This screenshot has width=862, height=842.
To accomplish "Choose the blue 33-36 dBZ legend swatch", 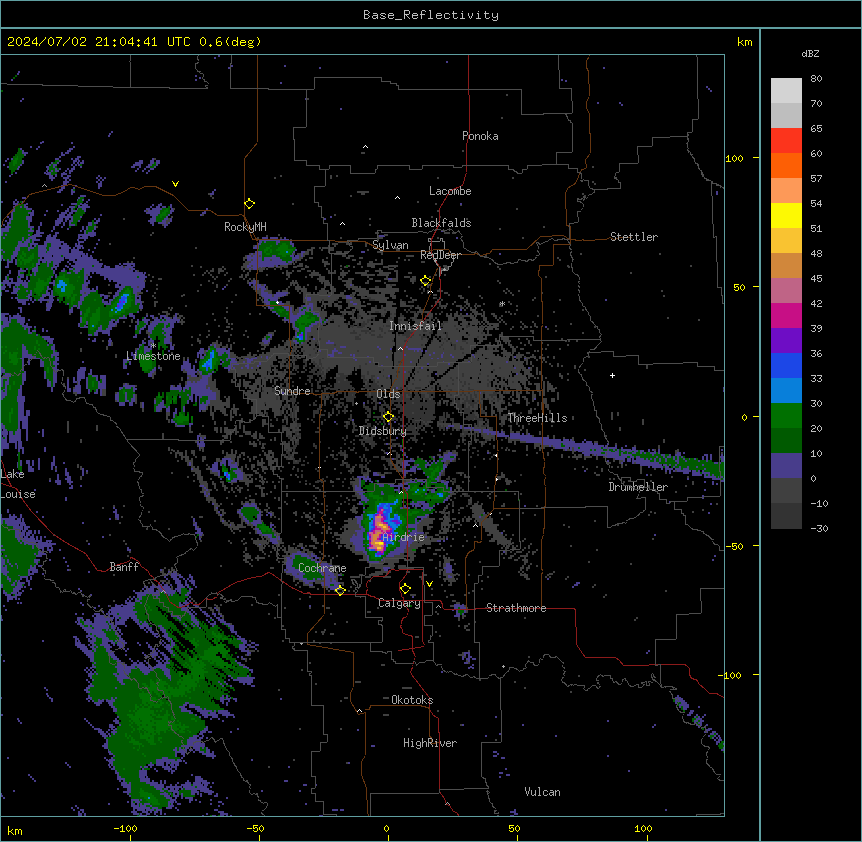I will coord(786,365).
